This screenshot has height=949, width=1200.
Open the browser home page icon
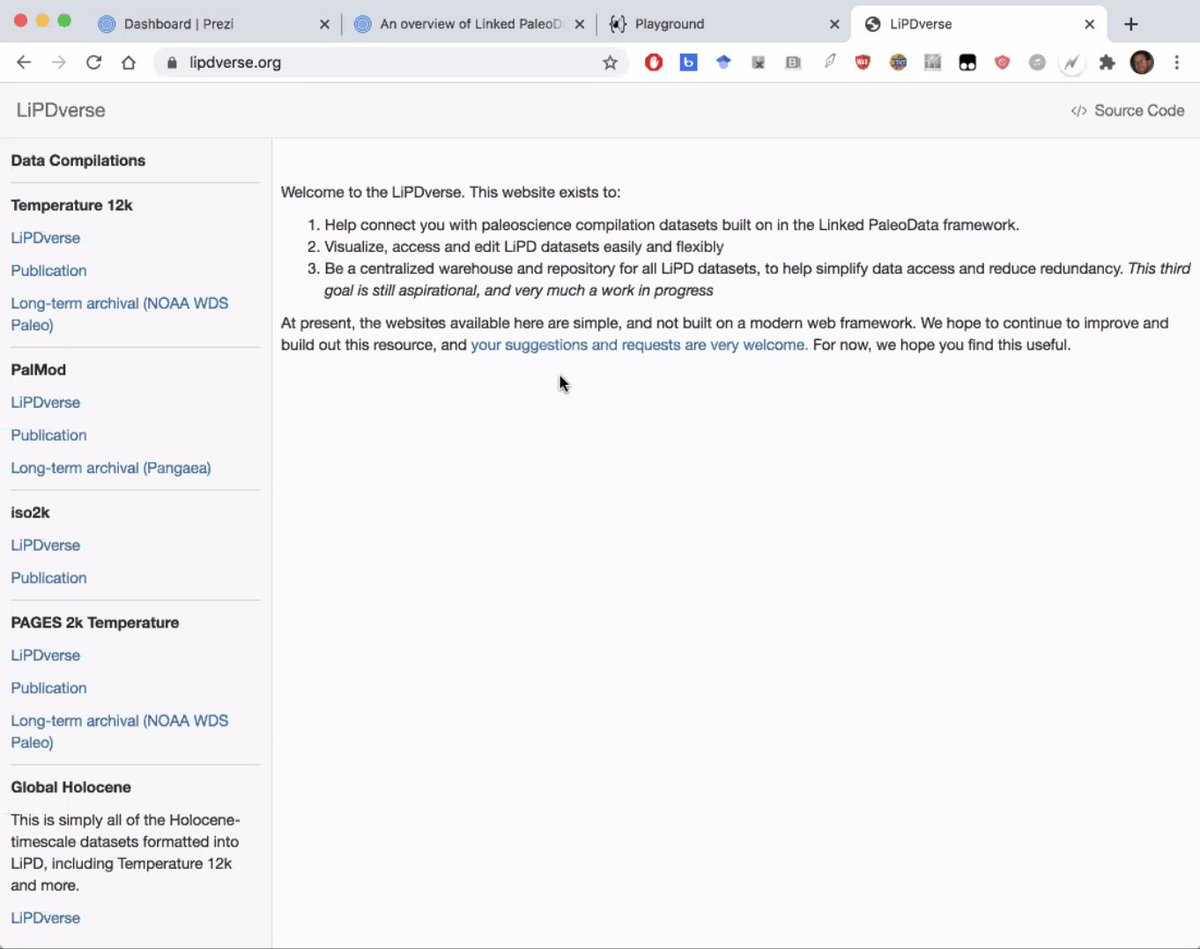click(x=128, y=62)
